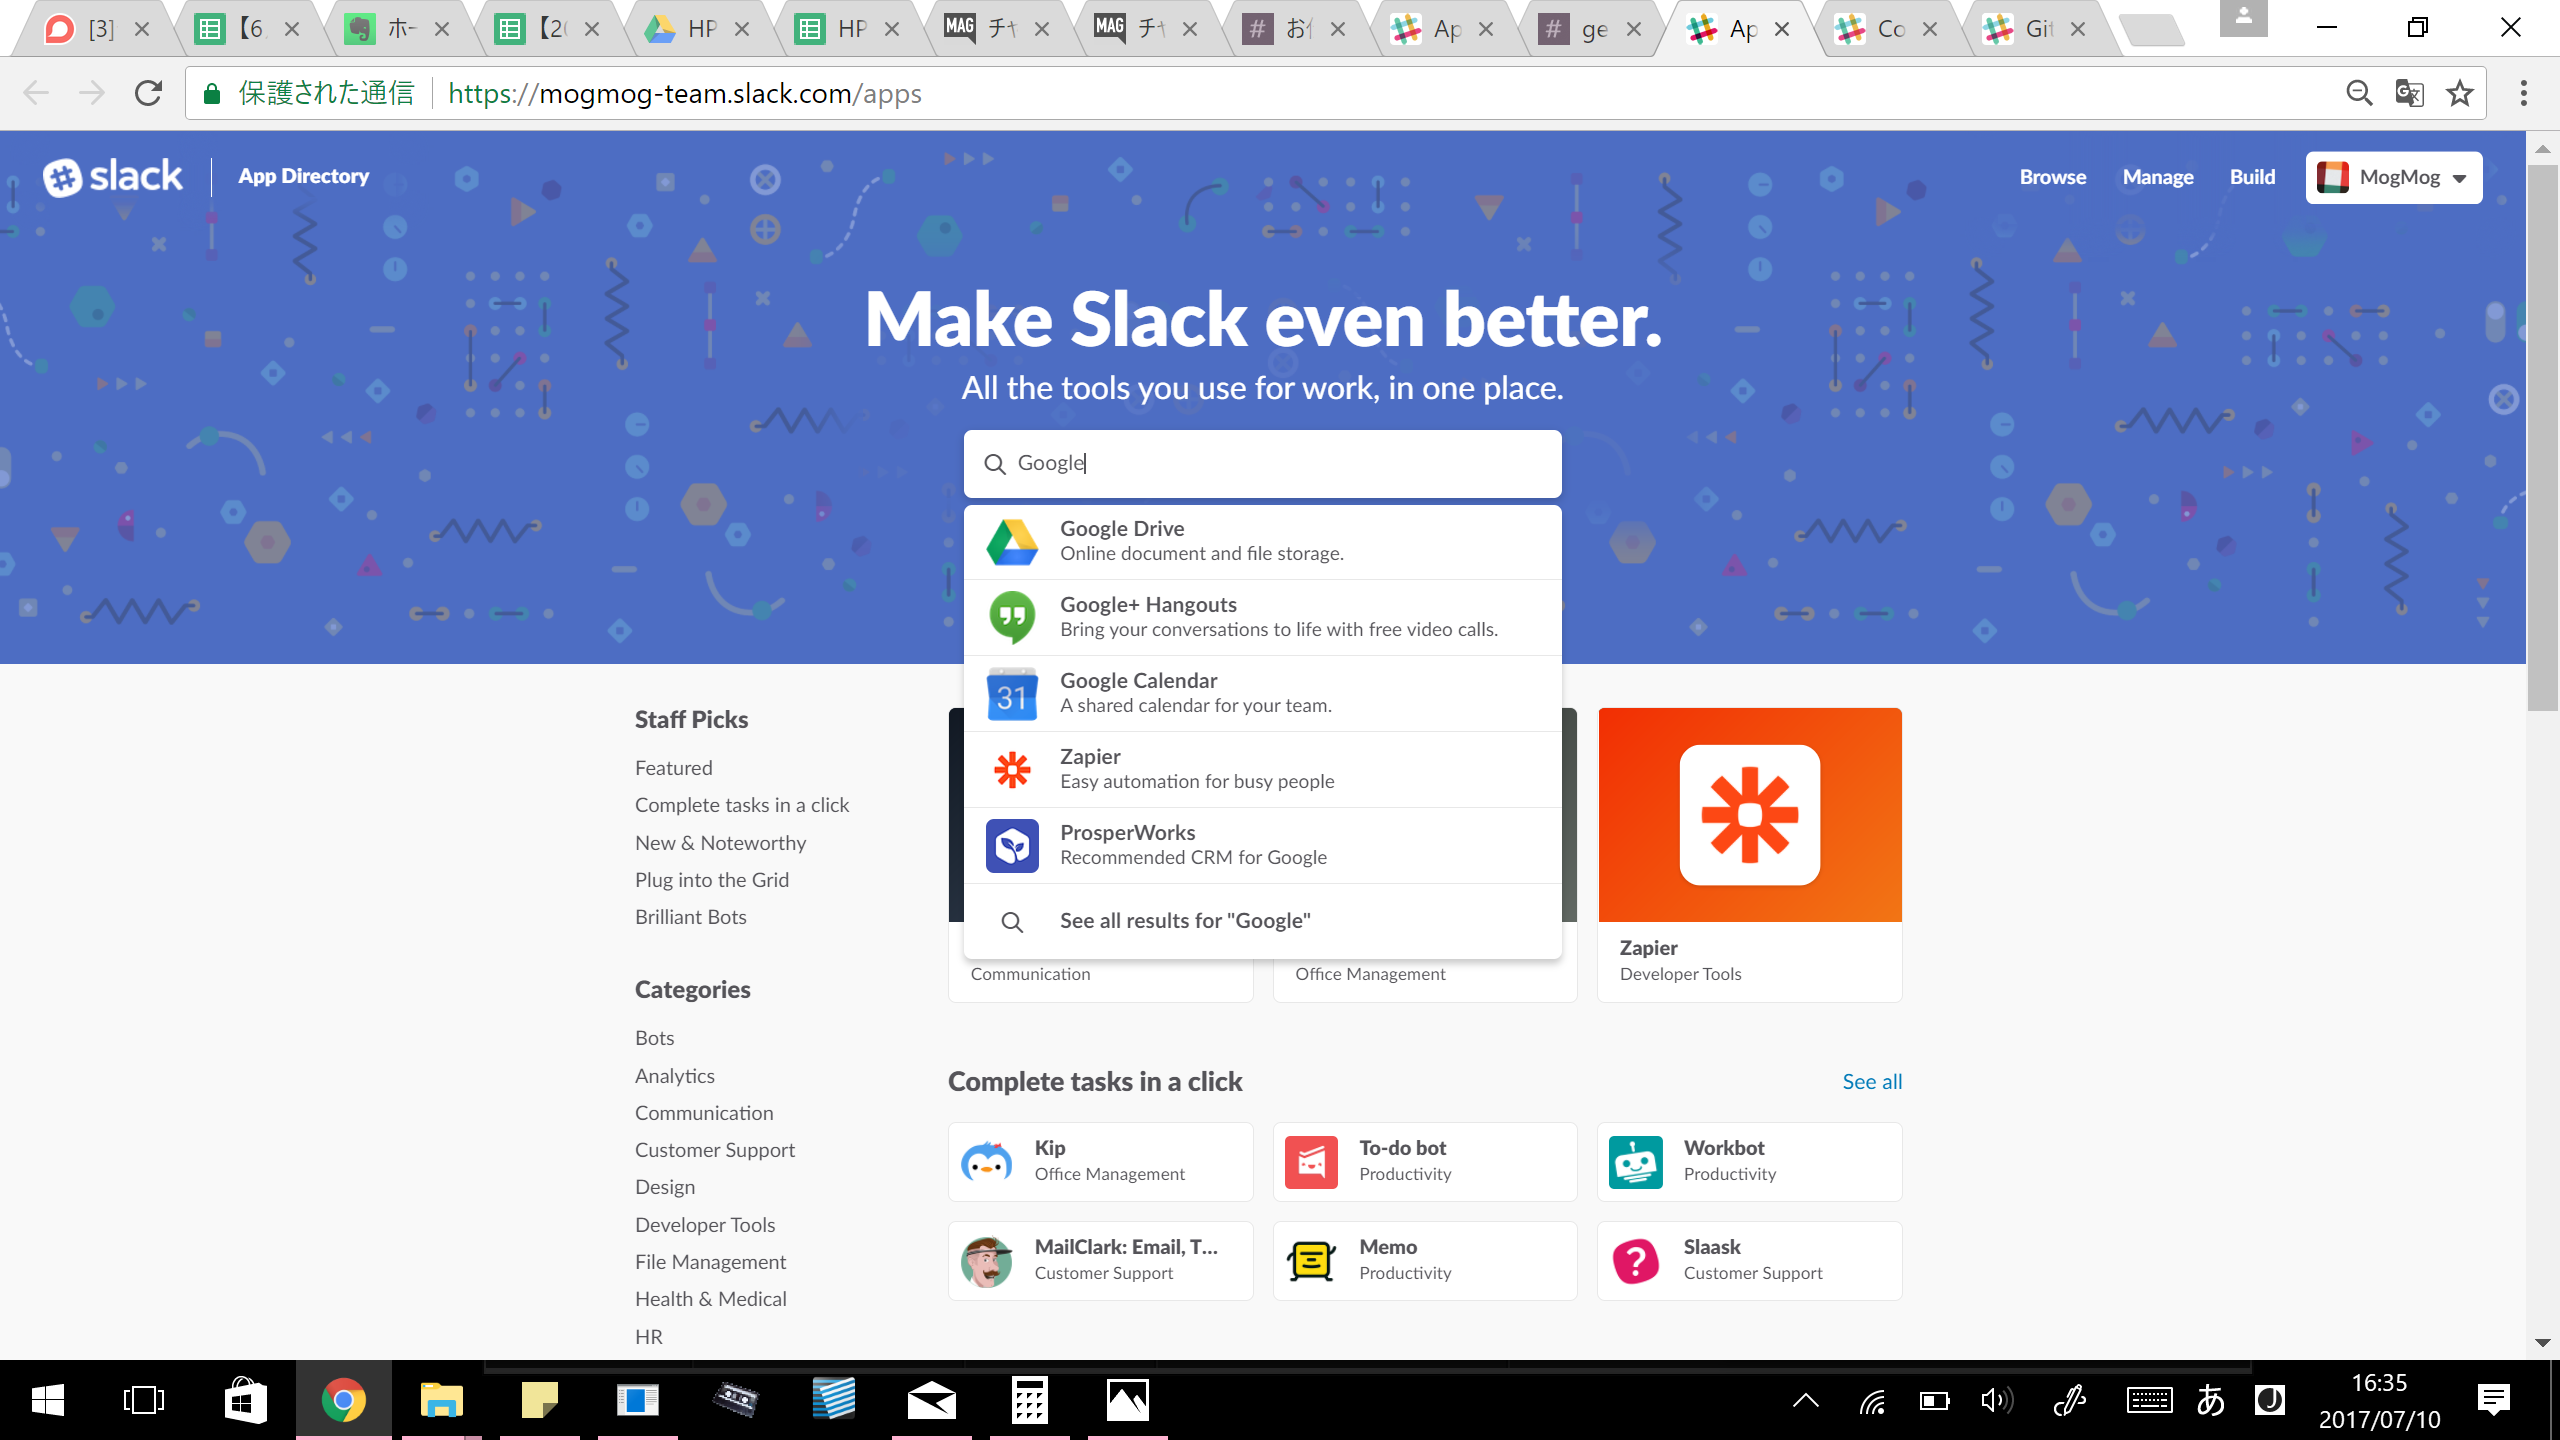
Task: Open the Slaask Customer Support app
Action: click(x=1748, y=1260)
